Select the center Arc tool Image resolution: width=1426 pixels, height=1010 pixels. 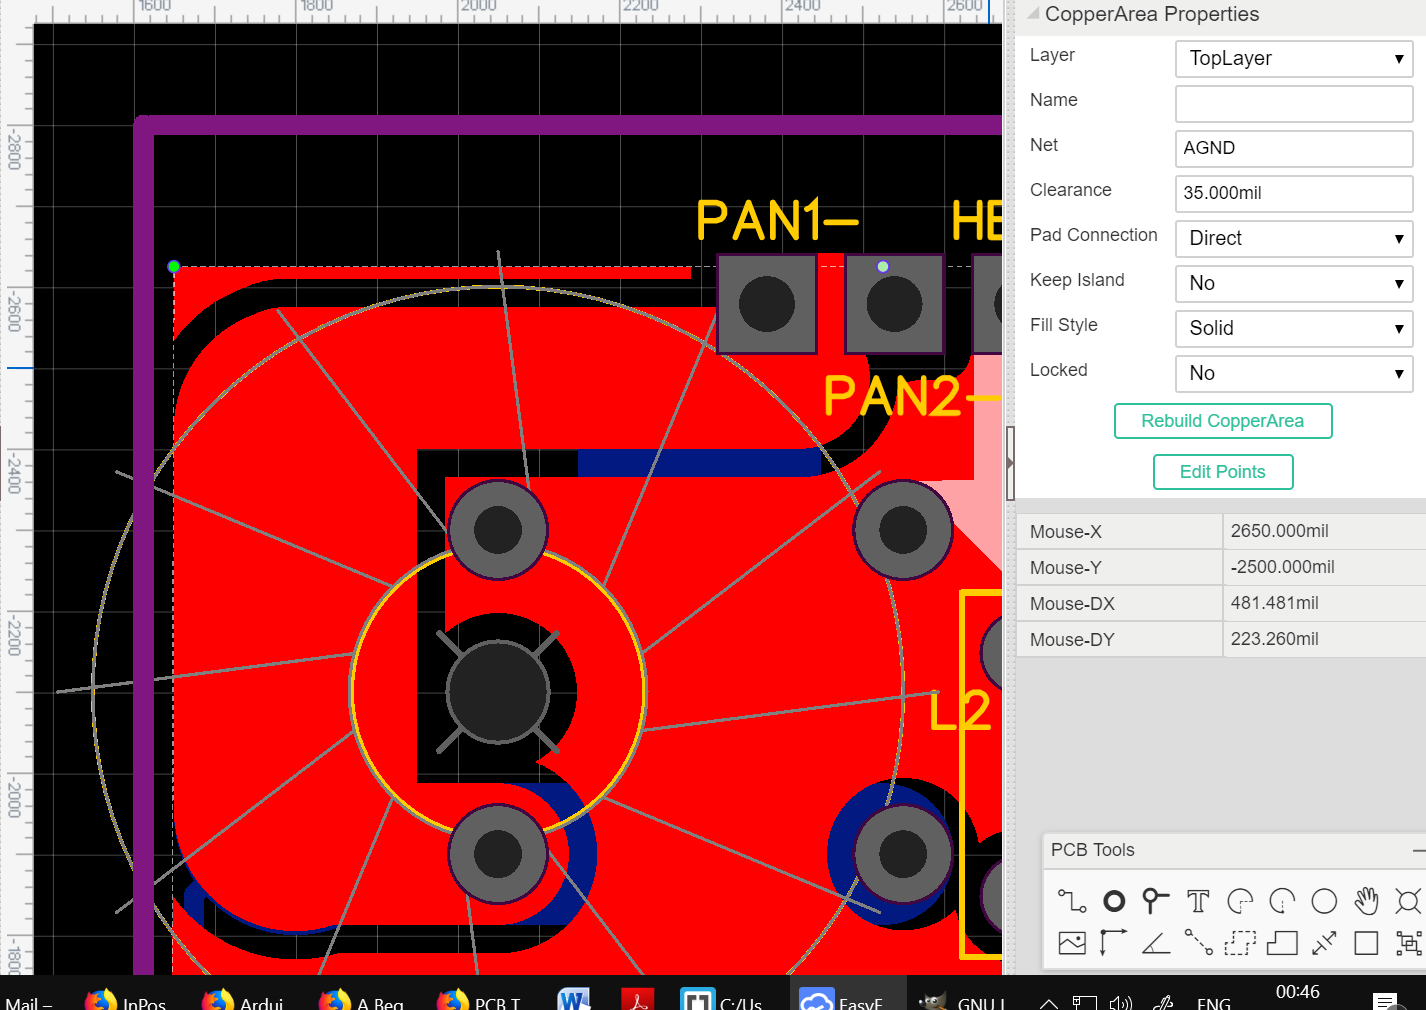(1282, 901)
